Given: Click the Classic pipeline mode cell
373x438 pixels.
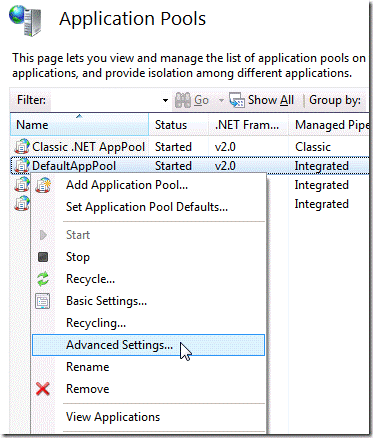Looking at the screenshot, I should coord(313,147).
